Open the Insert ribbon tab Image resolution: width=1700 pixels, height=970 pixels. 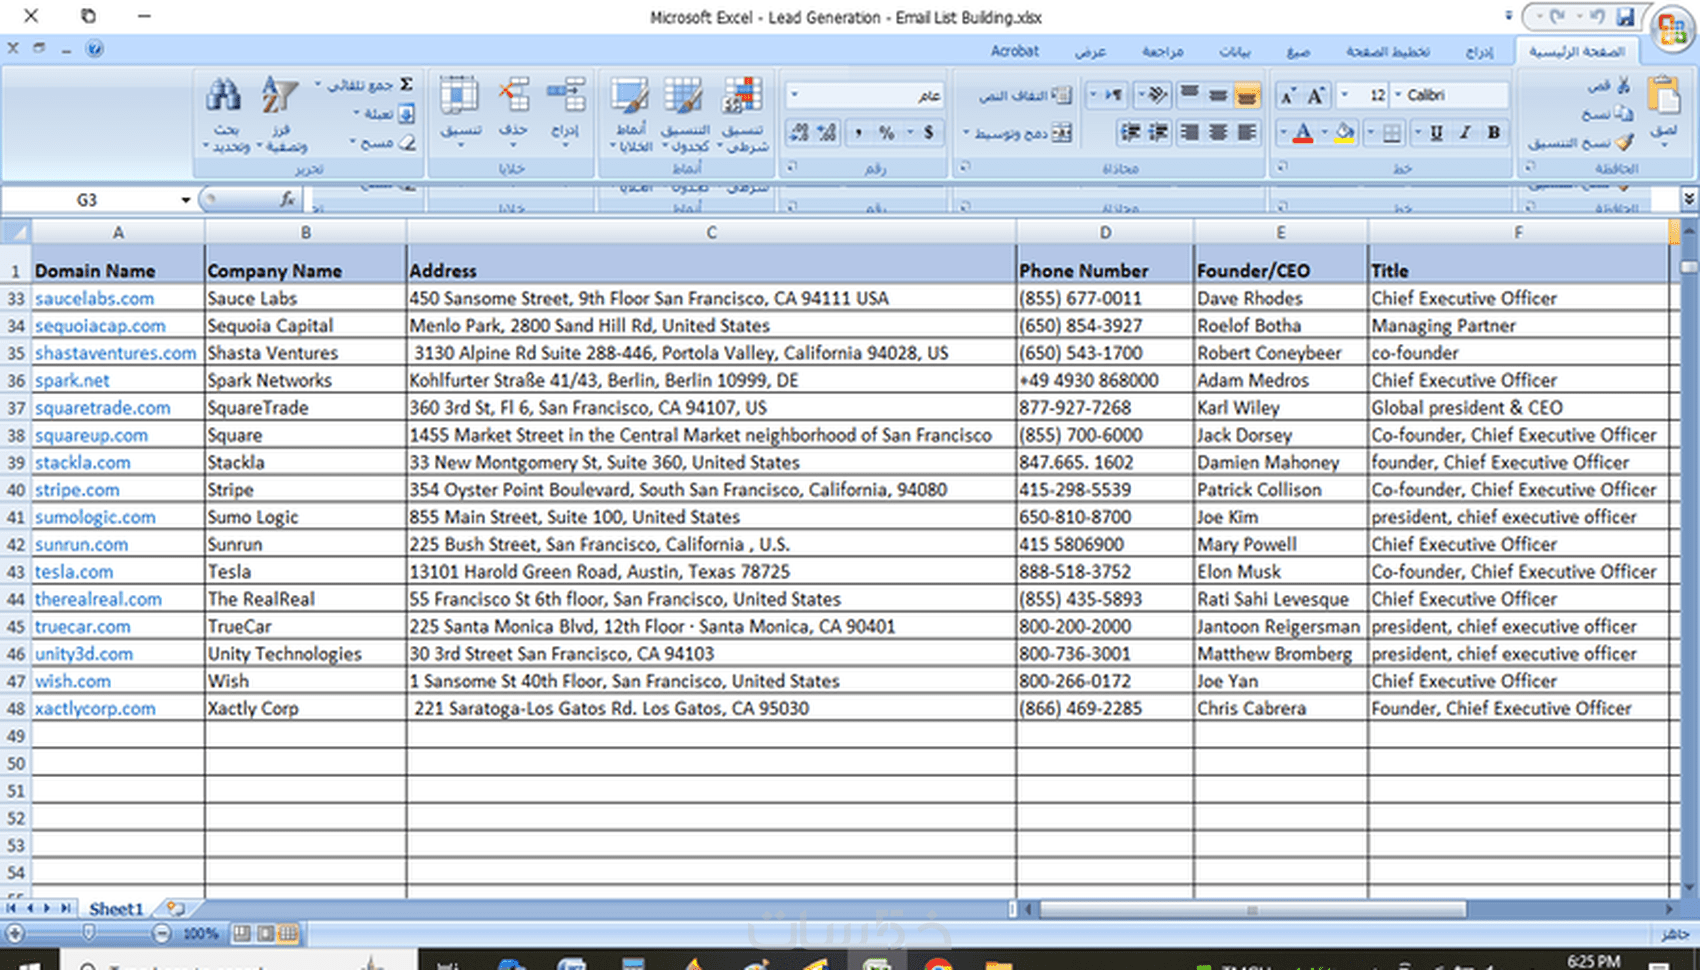click(1479, 51)
